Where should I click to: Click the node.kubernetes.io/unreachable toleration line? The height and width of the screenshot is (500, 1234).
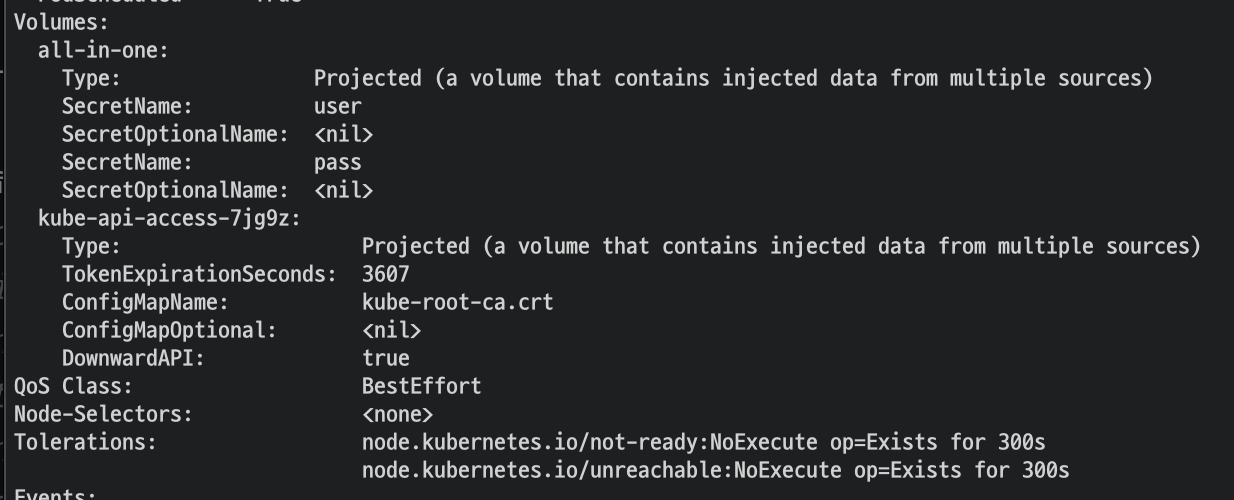tap(715, 470)
